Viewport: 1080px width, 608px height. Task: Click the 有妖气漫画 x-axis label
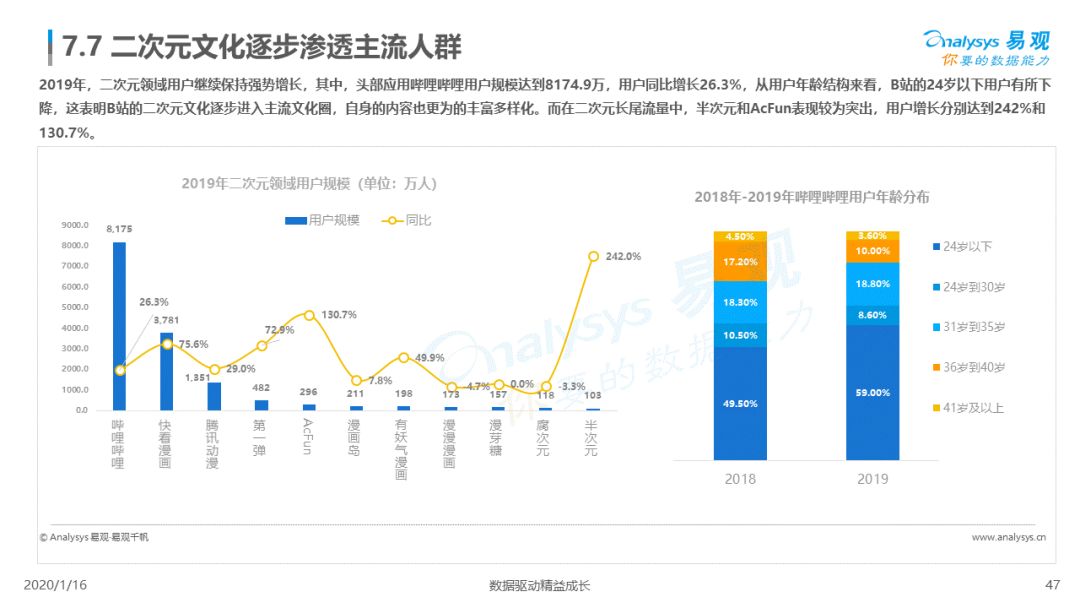pos(402,450)
